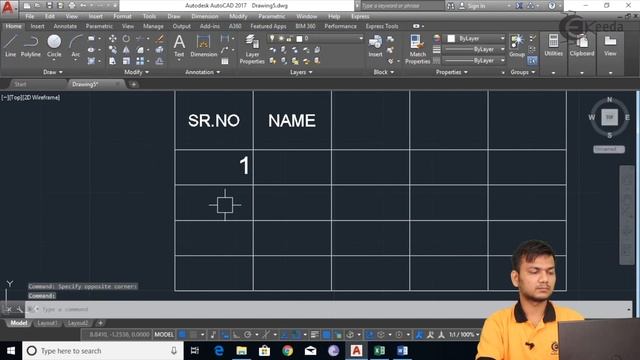Image resolution: width=640 pixels, height=360 pixels.
Task: Select the Arc tool
Action: [76, 45]
